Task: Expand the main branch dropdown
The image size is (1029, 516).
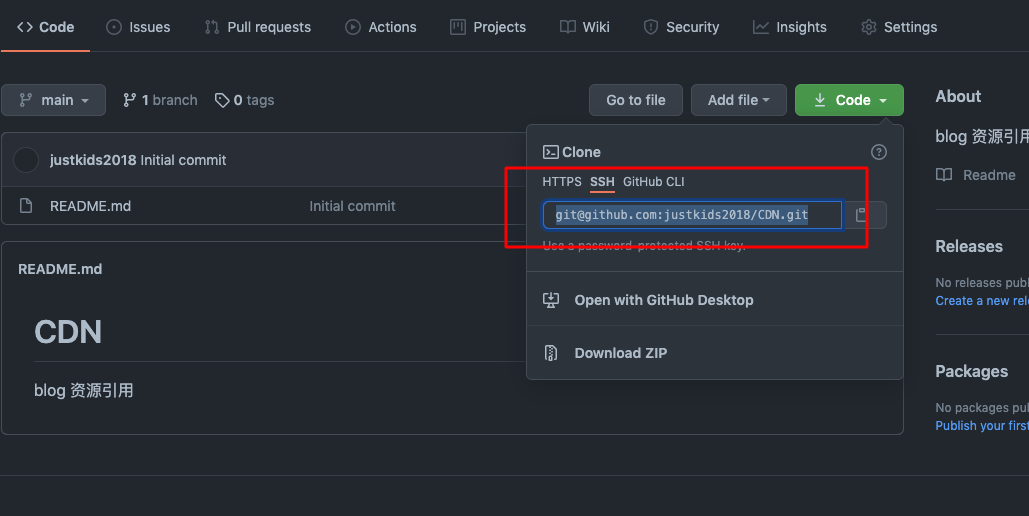Action: (53, 100)
